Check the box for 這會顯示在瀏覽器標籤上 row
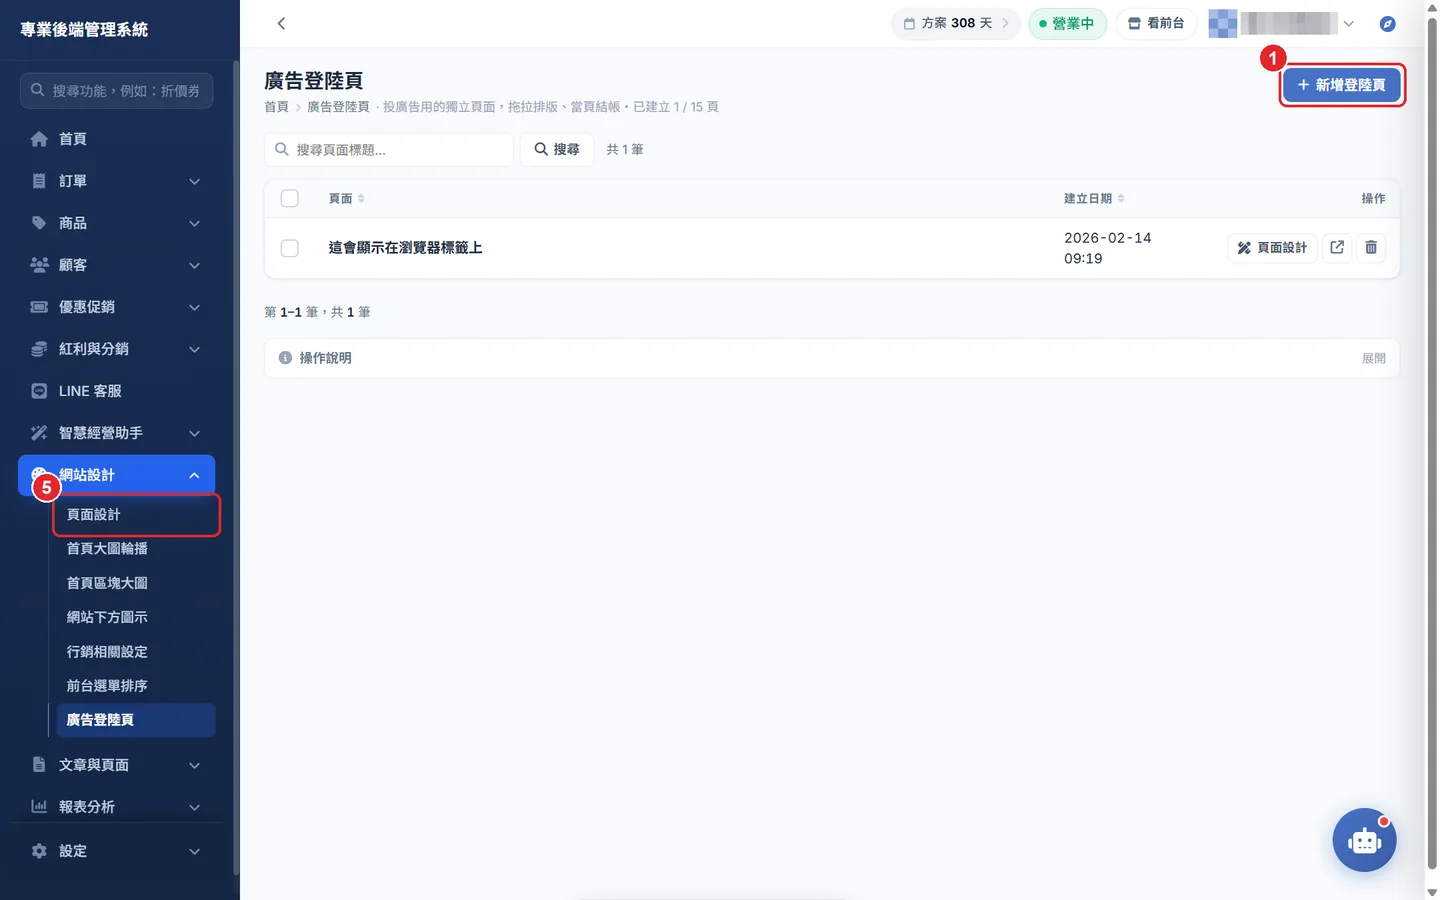This screenshot has height=900, width=1440. 290,248
